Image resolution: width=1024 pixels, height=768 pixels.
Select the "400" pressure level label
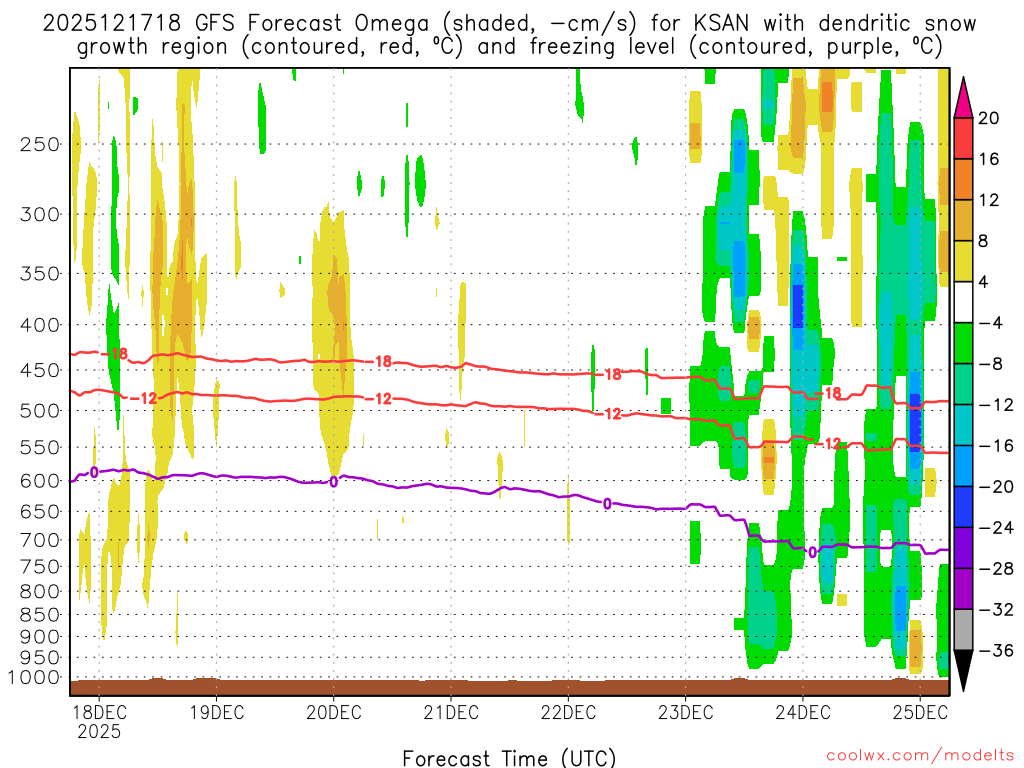40,325
